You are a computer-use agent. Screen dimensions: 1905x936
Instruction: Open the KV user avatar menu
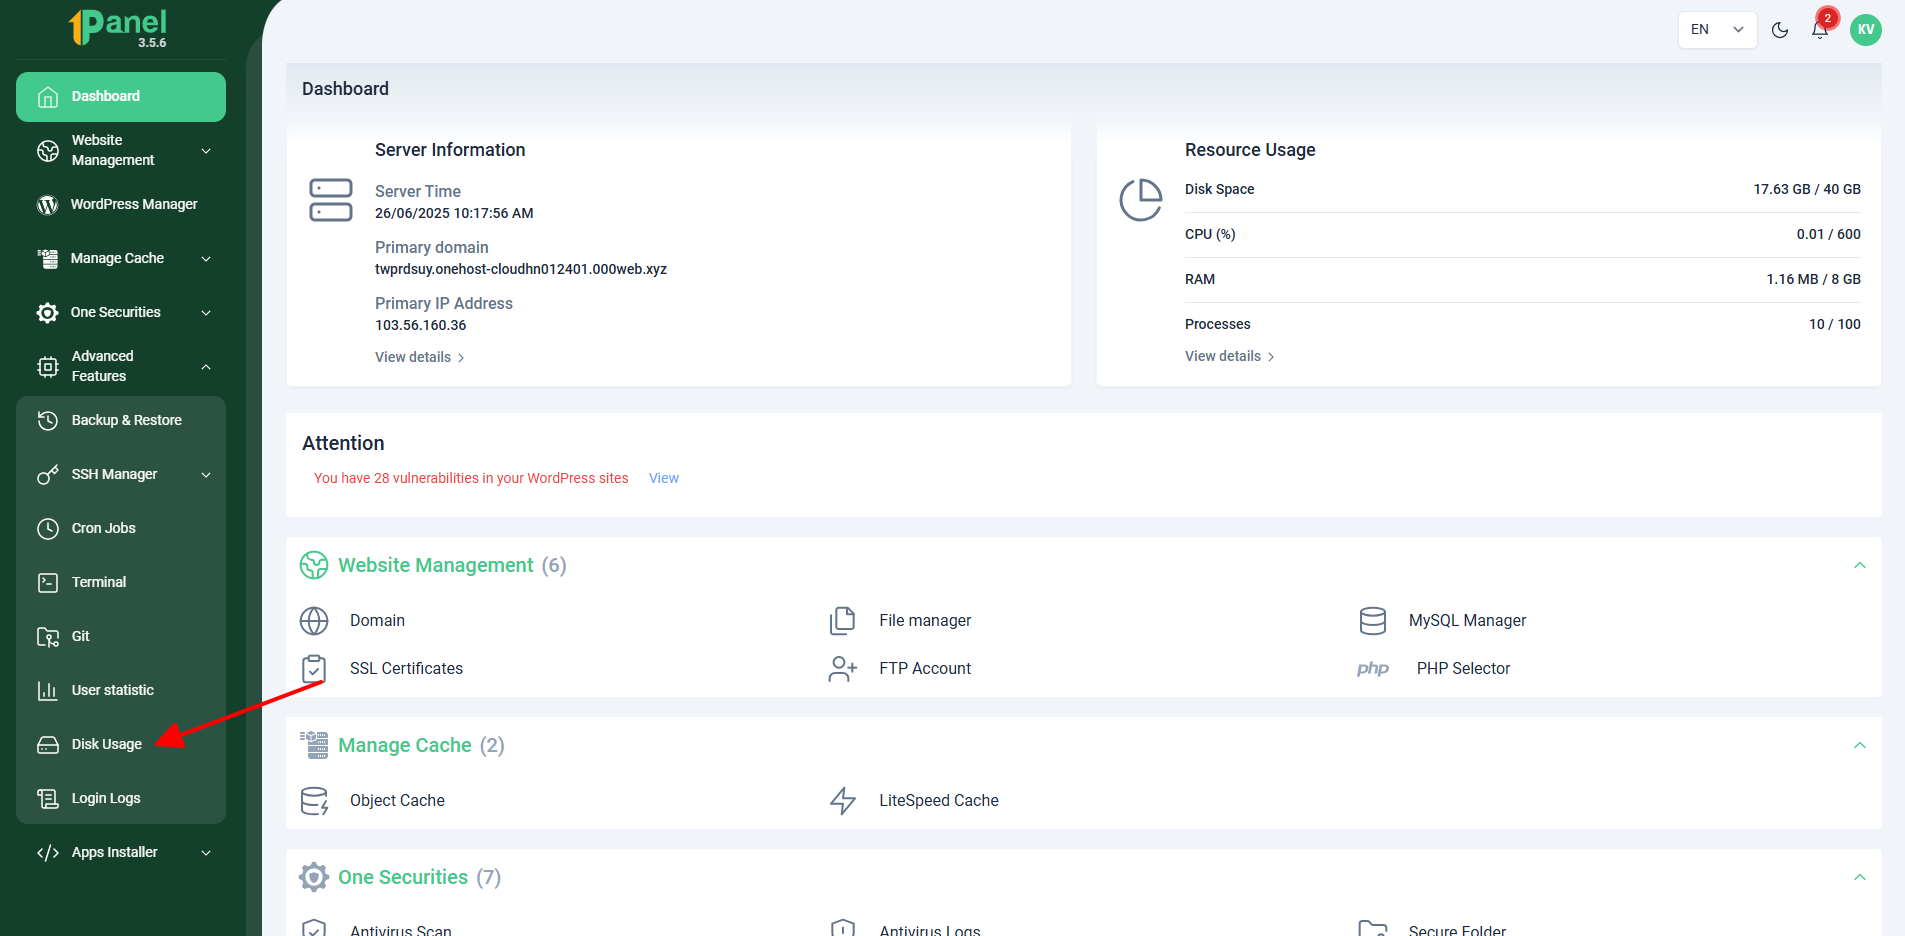[x=1866, y=30]
